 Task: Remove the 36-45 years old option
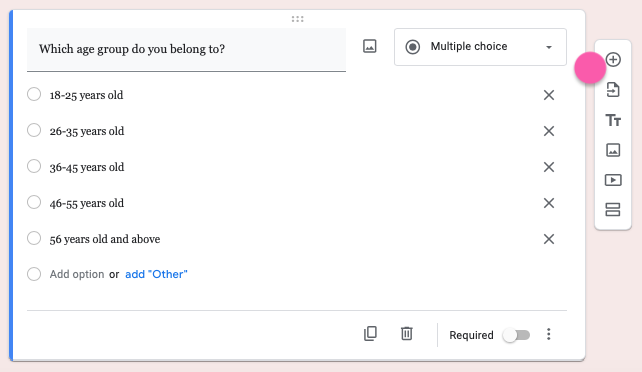coord(549,167)
